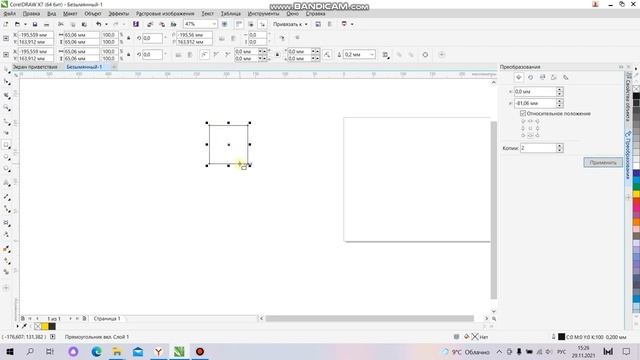Switch to the Welcome screen tab
The image size is (640, 360).
[35, 67]
